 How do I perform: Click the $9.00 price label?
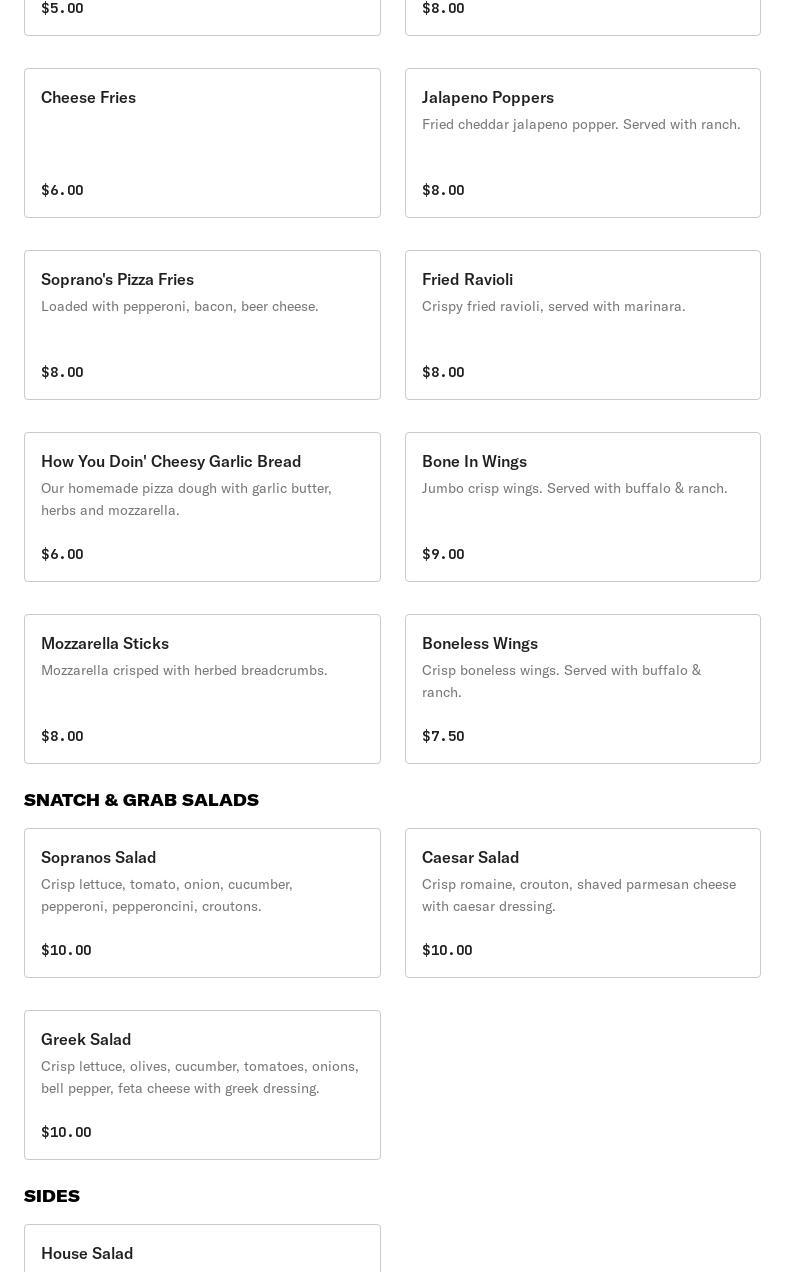443,554
